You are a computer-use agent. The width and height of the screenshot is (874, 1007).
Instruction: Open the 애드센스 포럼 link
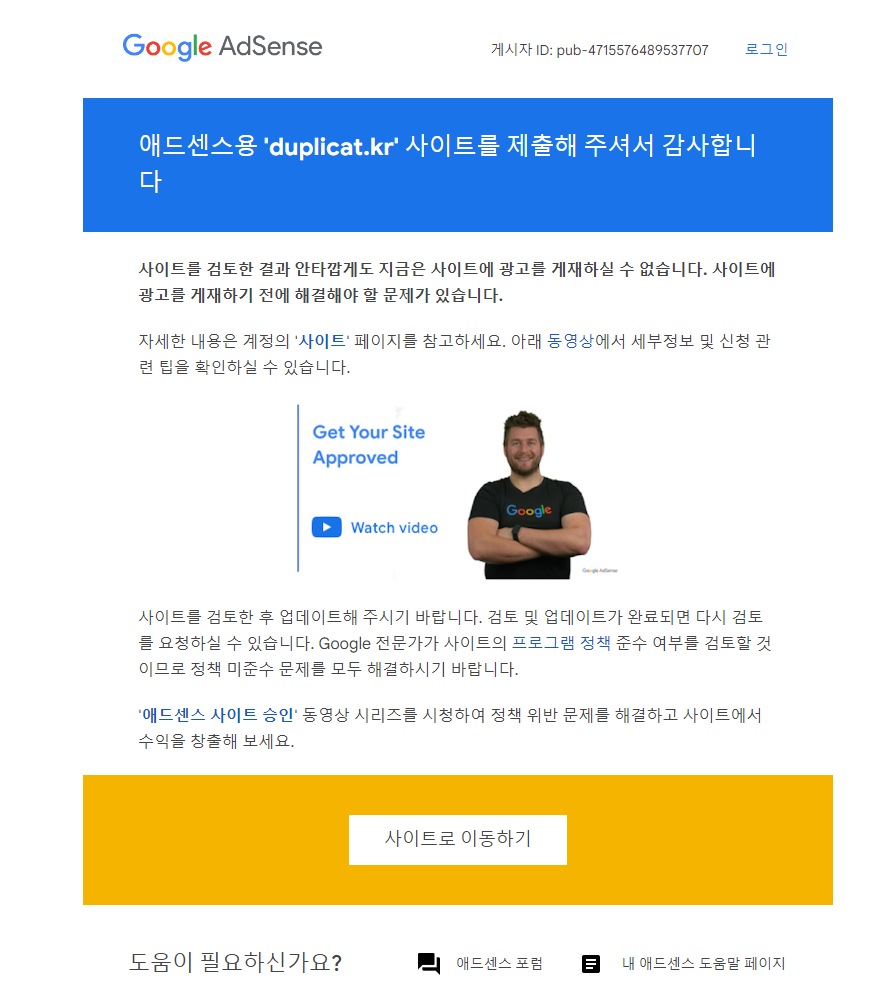pos(499,963)
